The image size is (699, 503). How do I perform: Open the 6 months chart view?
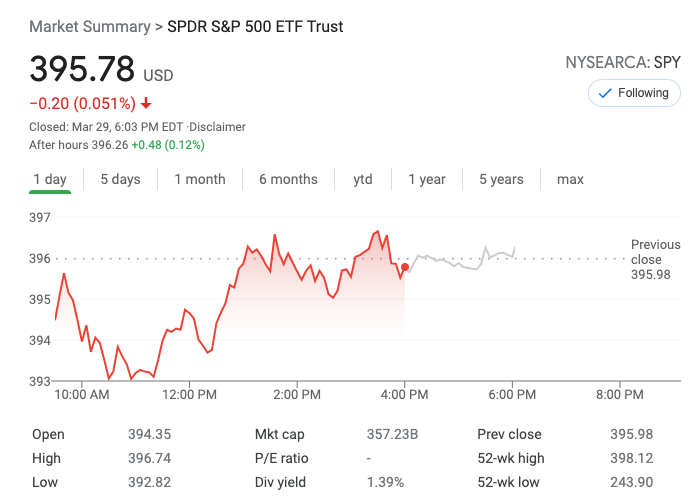(x=288, y=180)
